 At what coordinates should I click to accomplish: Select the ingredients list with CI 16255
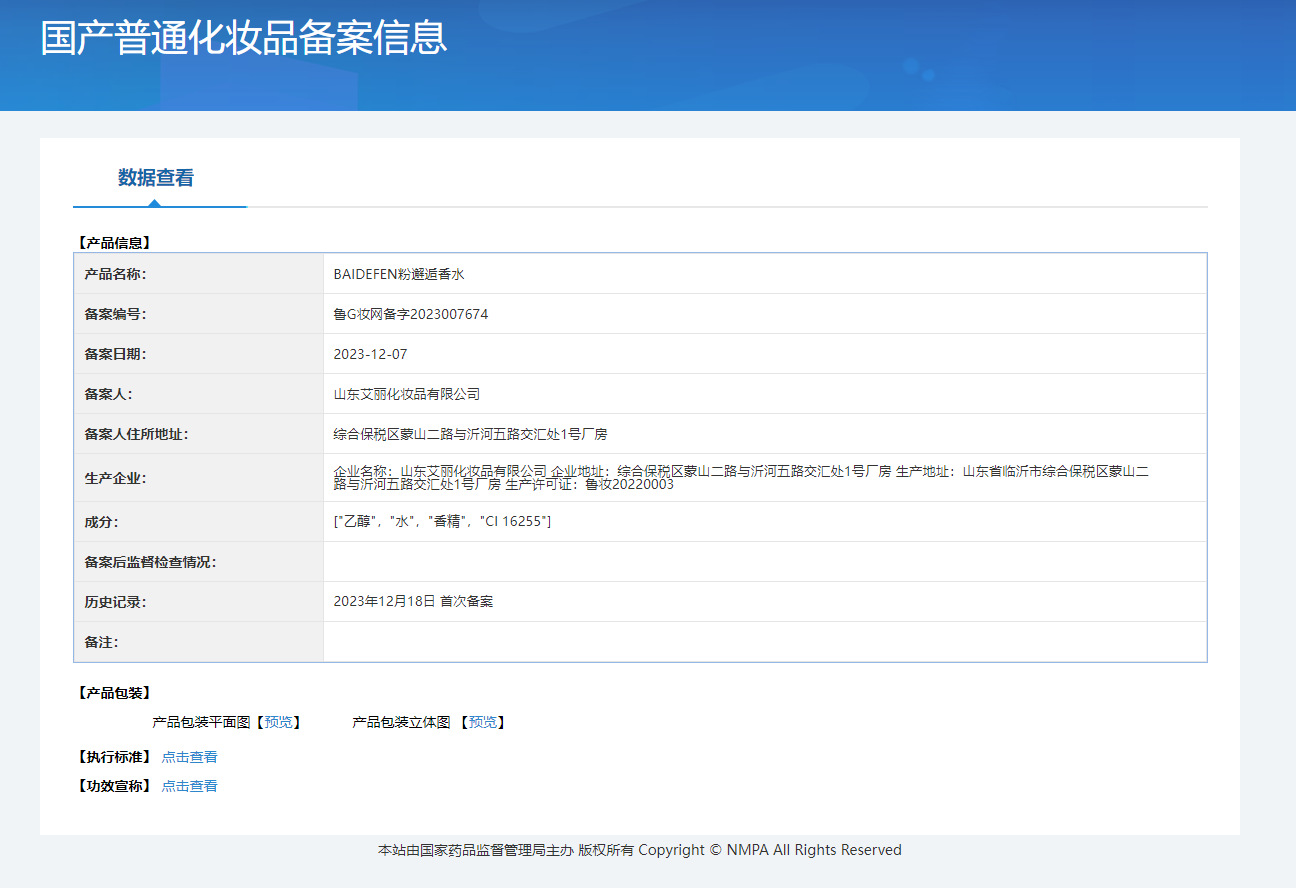click(x=442, y=522)
